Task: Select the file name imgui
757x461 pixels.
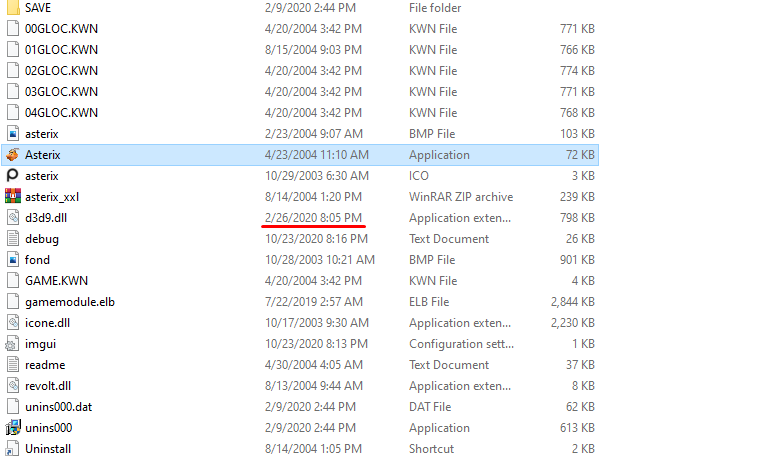Action: point(41,344)
